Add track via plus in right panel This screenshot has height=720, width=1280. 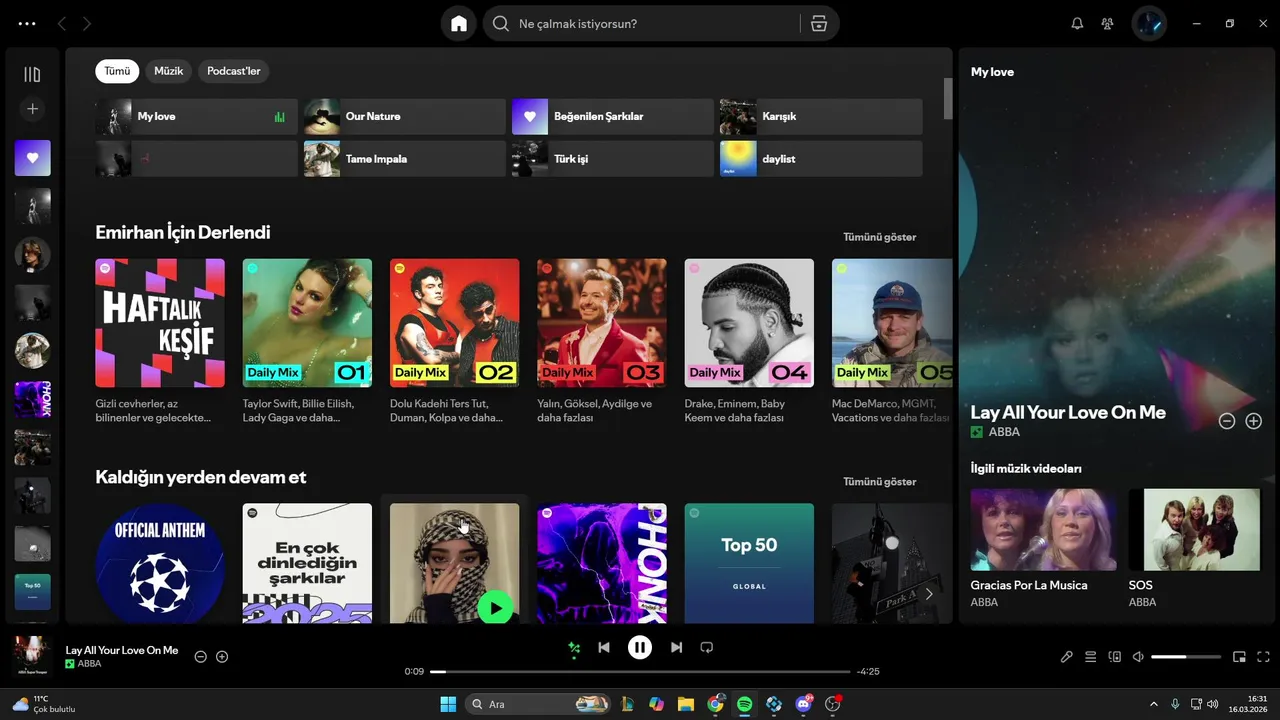coord(1253,421)
